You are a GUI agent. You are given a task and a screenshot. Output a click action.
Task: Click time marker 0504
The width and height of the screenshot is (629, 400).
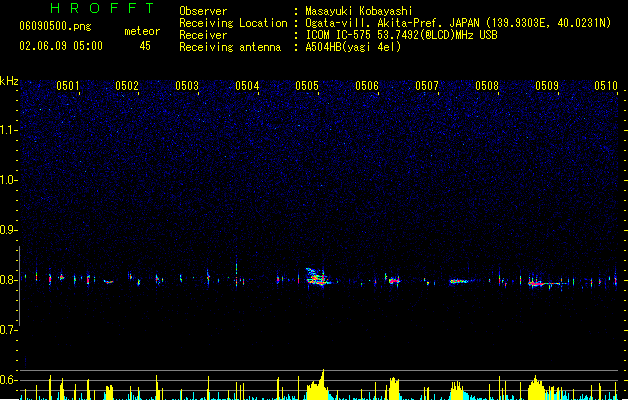click(x=247, y=86)
